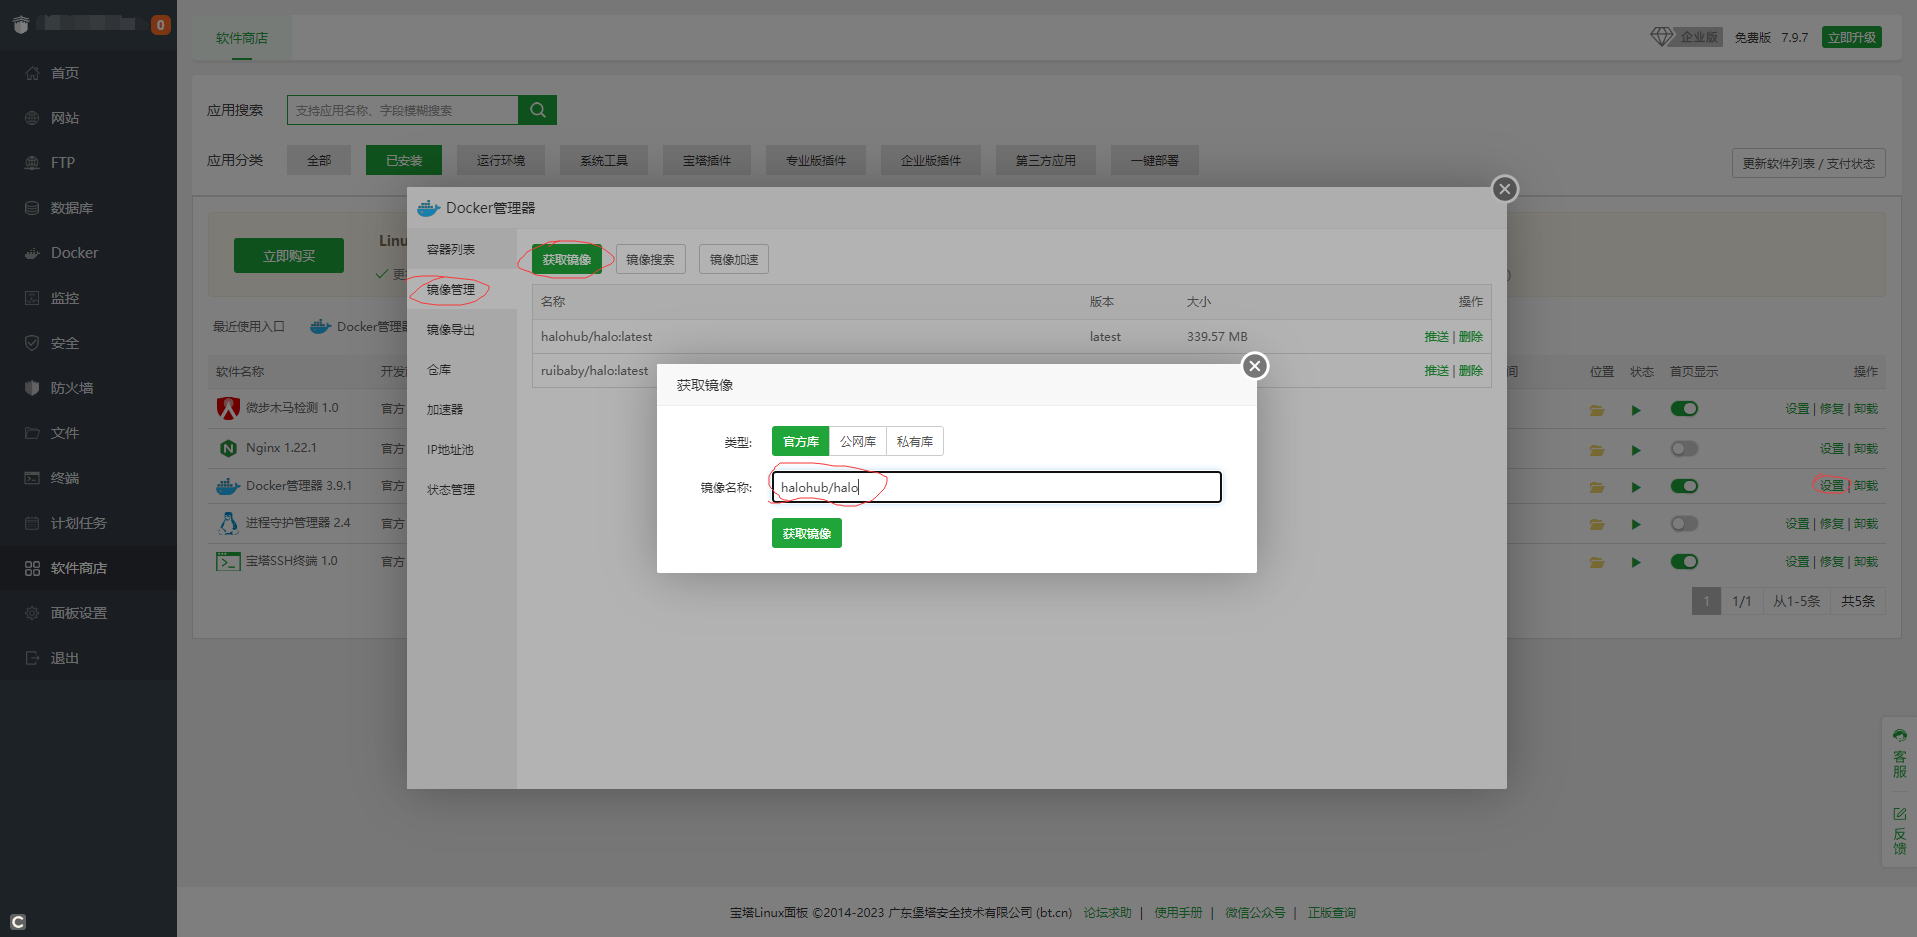This screenshot has width=1917, height=937.
Task: Open the 镜像搜索 button
Action: tap(650, 260)
